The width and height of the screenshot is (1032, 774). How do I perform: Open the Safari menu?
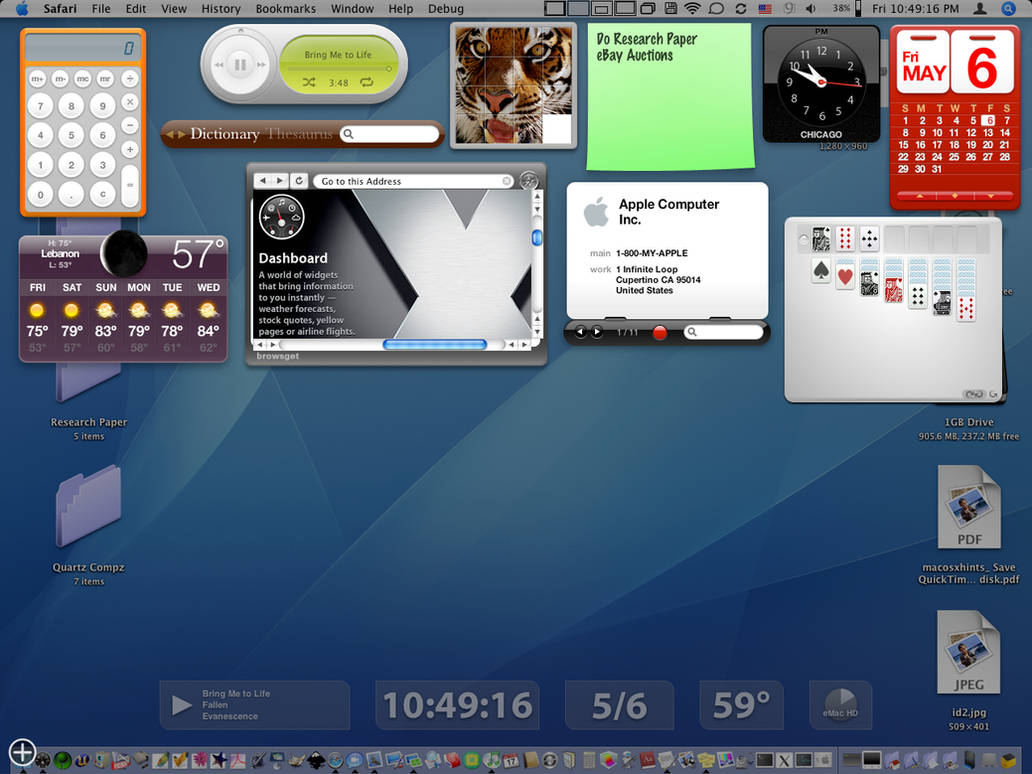point(60,9)
